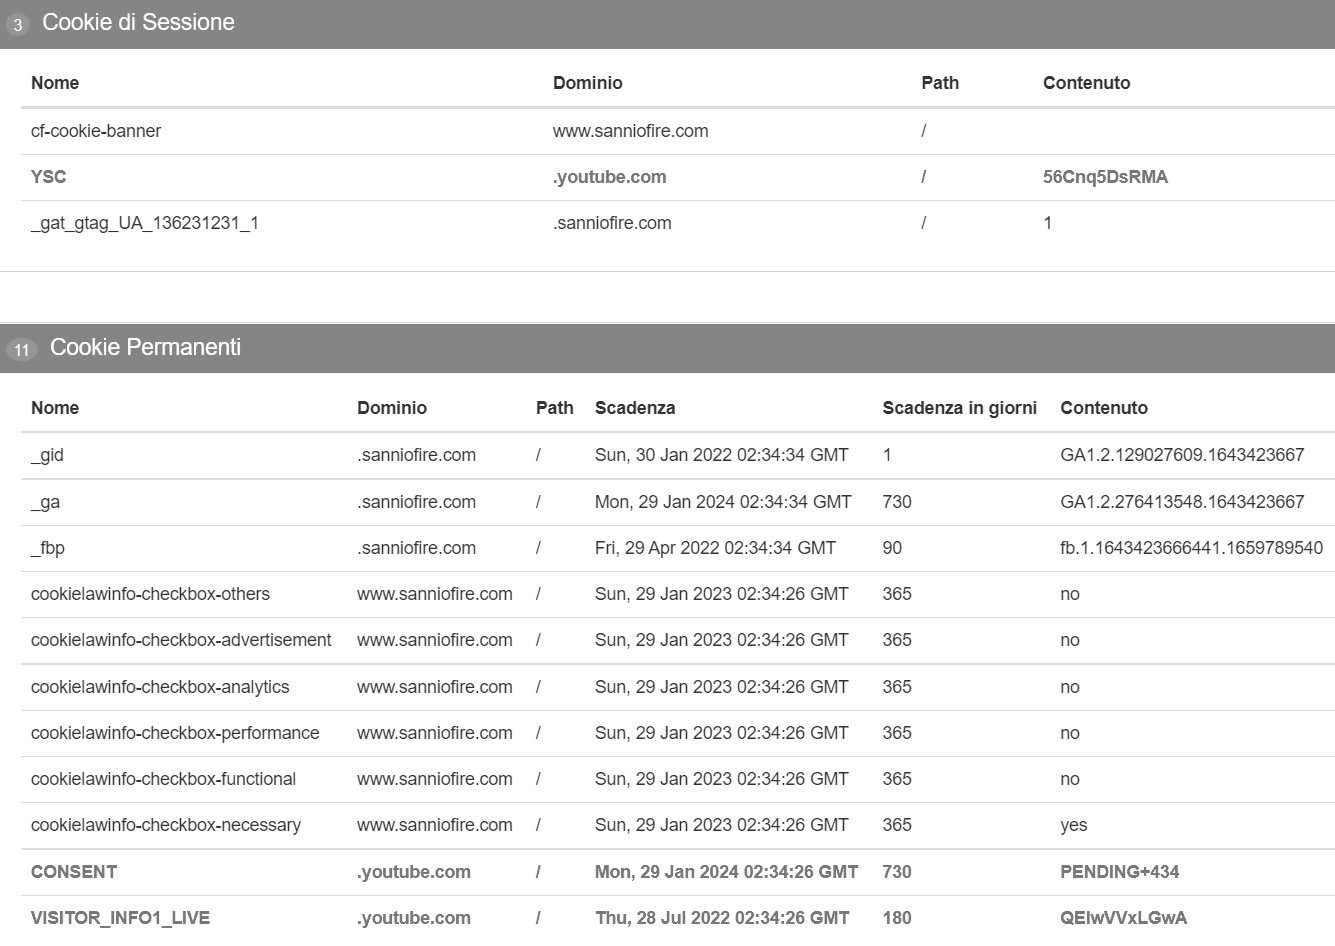The width and height of the screenshot is (1335, 946).
Task: Click the _ga expiry Mon, 29 Jan 2024 02:34:34 GMT
Action: [x=723, y=502]
